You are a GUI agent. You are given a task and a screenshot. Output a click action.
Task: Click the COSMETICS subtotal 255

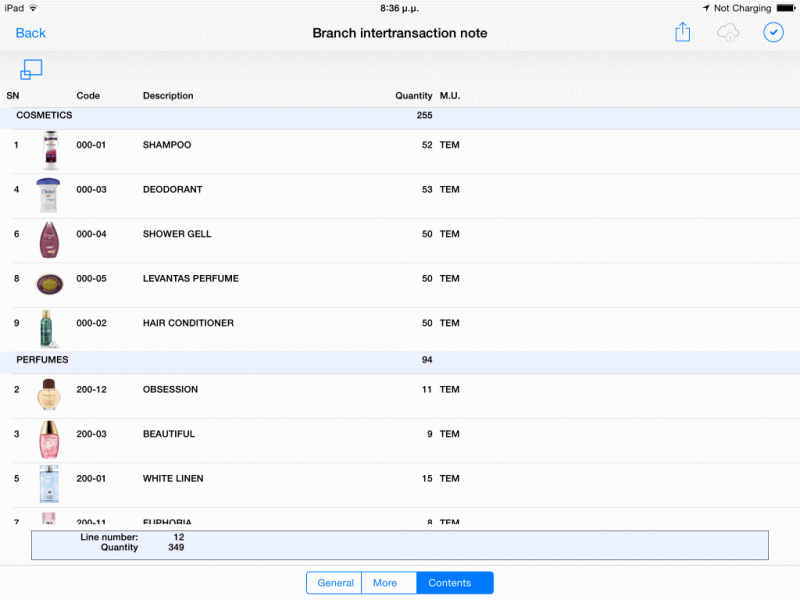424,115
